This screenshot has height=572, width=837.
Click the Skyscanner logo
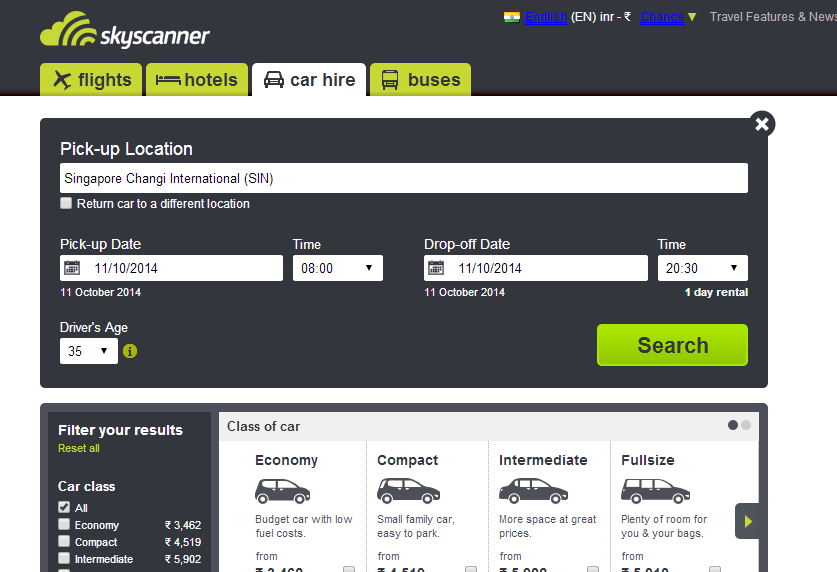125,30
